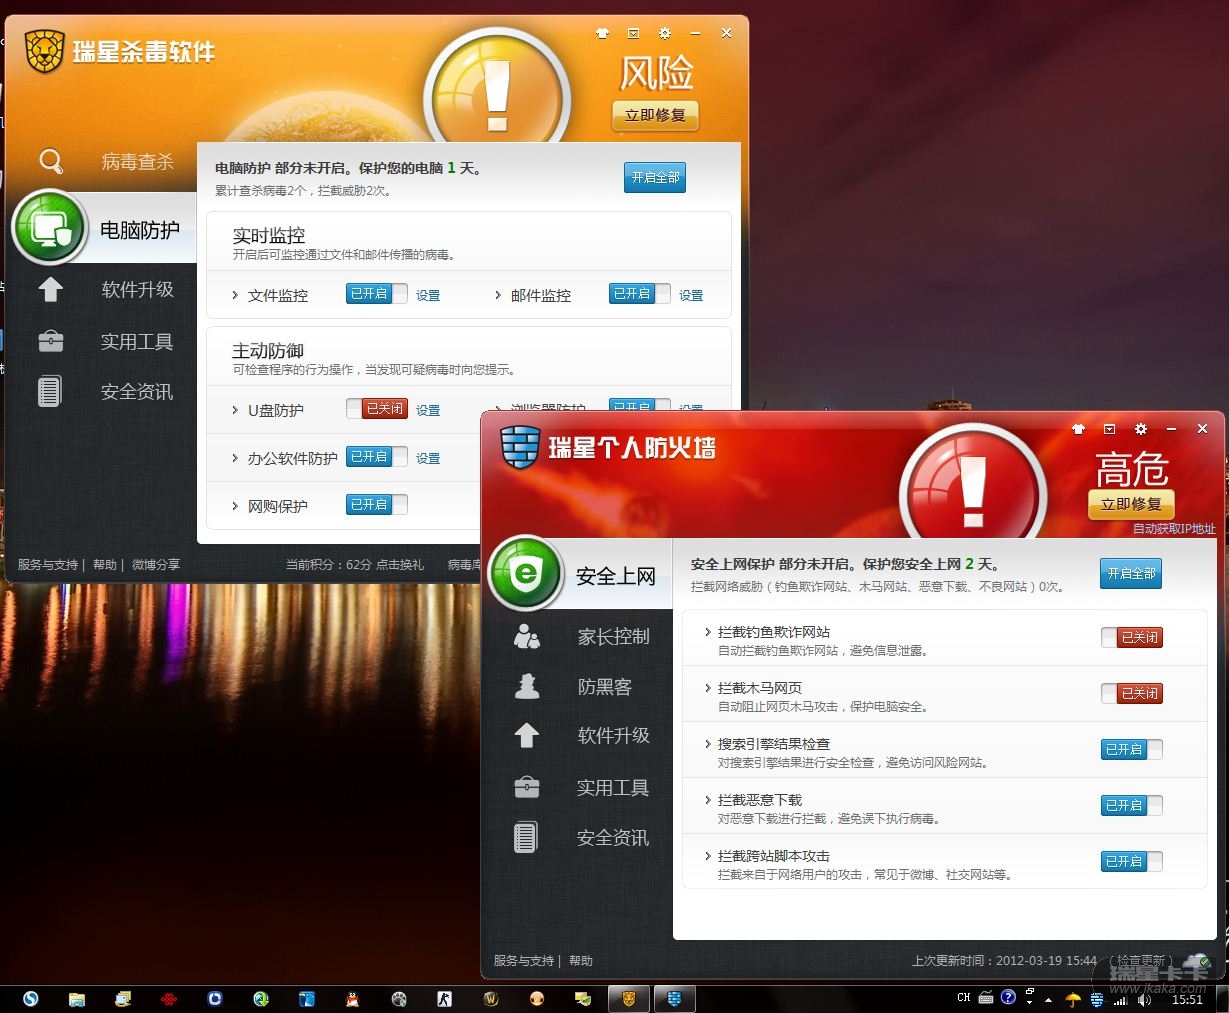Image resolution: width=1229 pixels, height=1013 pixels.
Task: Open 设置 link beside U盘防护
Action: click(x=428, y=410)
